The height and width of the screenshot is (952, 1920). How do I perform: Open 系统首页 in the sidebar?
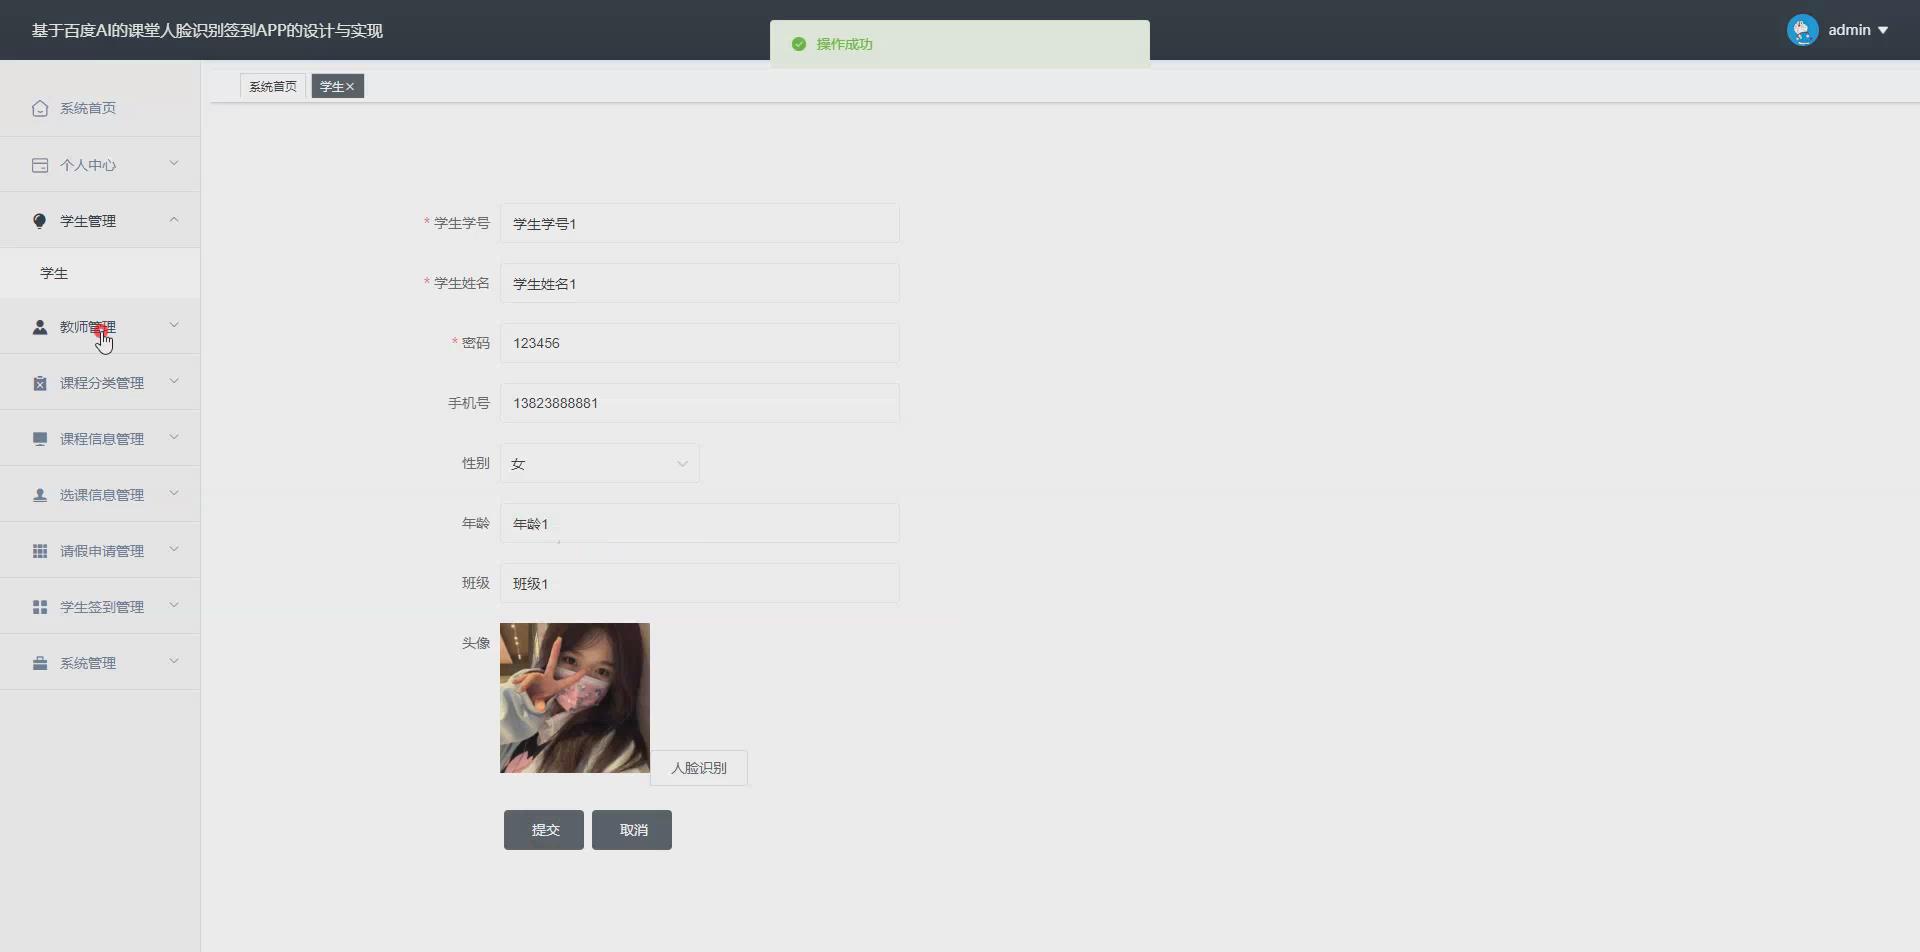pyautogui.click(x=88, y=108)
